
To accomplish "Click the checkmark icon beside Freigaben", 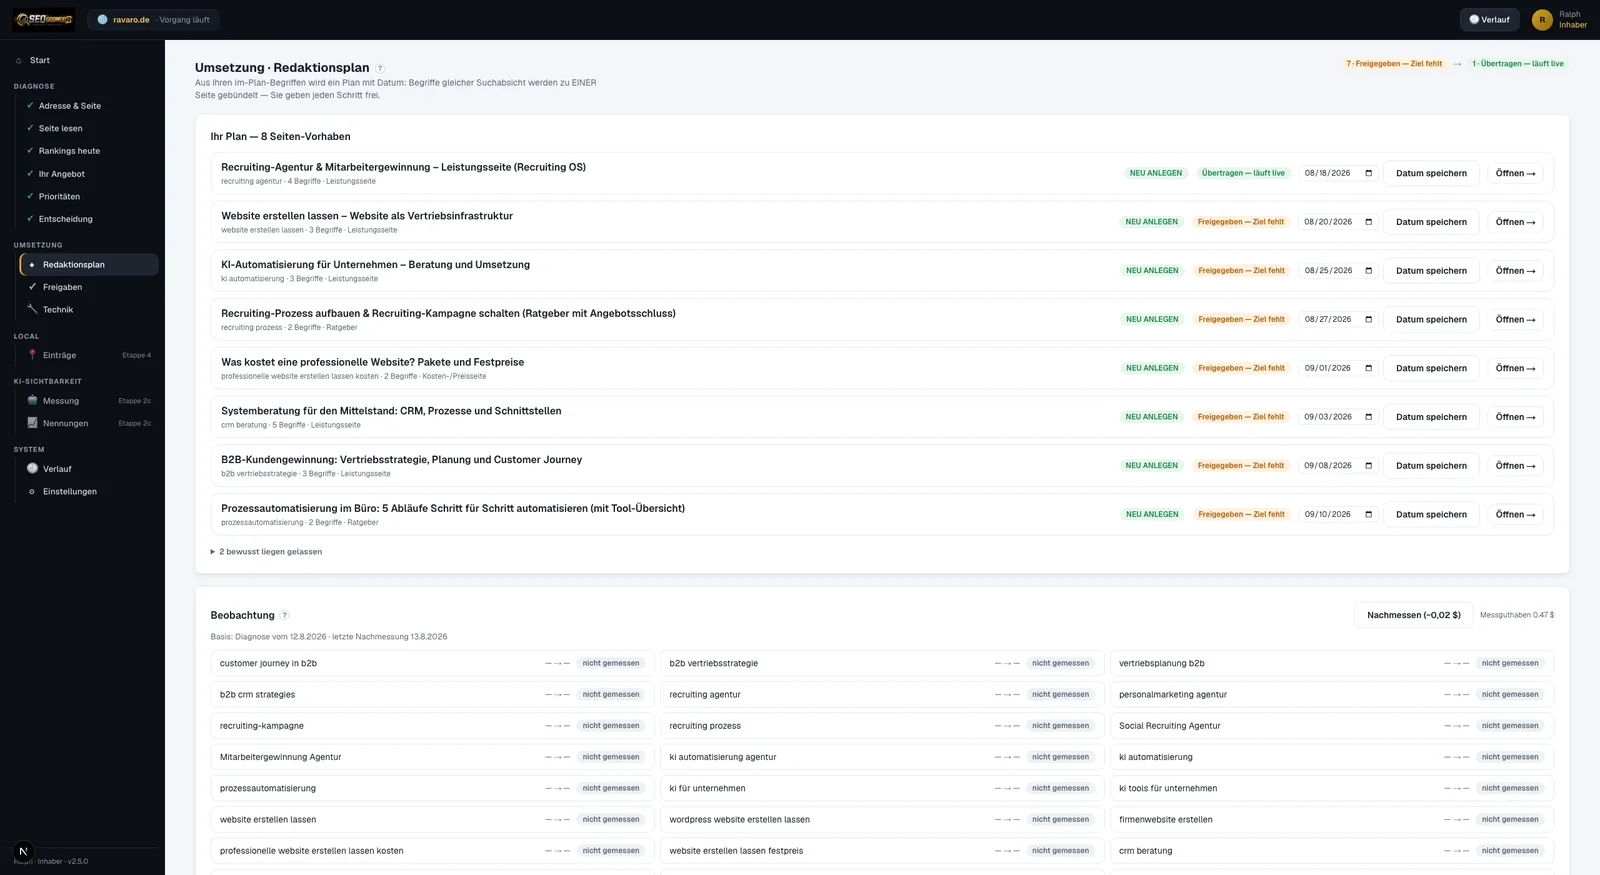I will (32, 287).
